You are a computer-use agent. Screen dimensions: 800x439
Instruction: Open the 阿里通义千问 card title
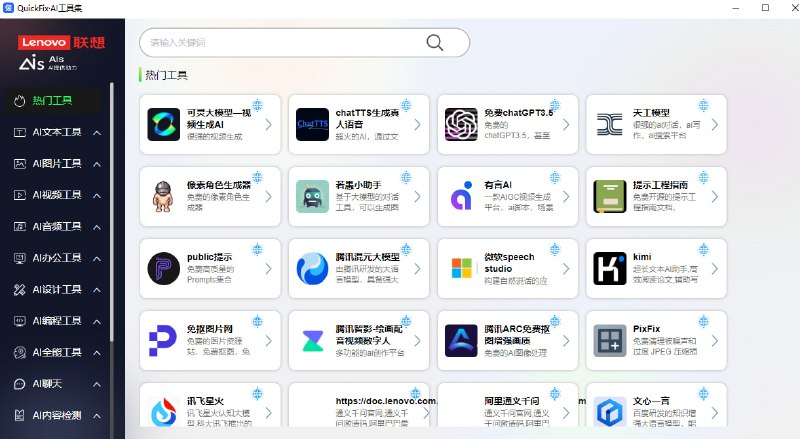coord(512,401)
